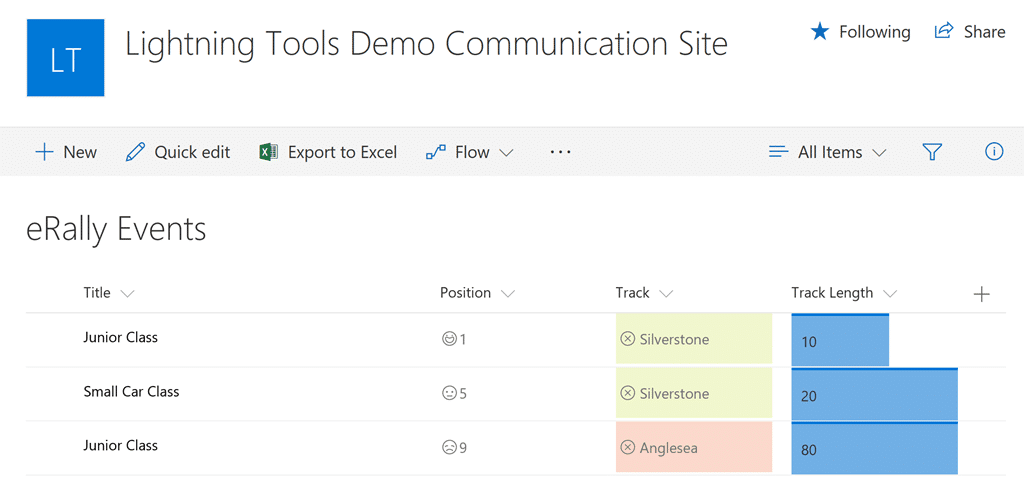Click the Flow menu label

pyautogui.click(x=472, y=152)
